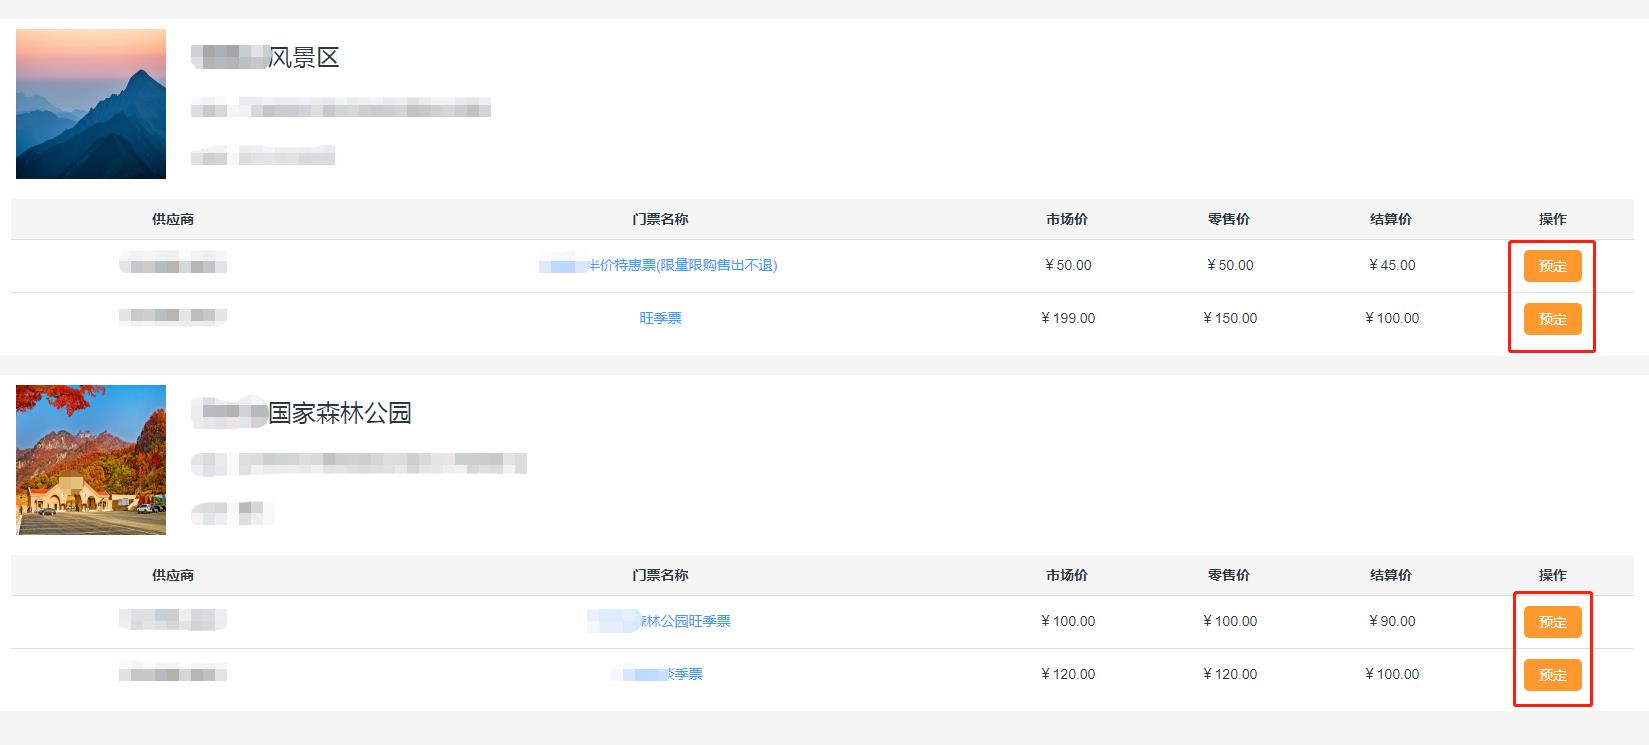Click the 结算价 header in the 风景区 table

1391,219
